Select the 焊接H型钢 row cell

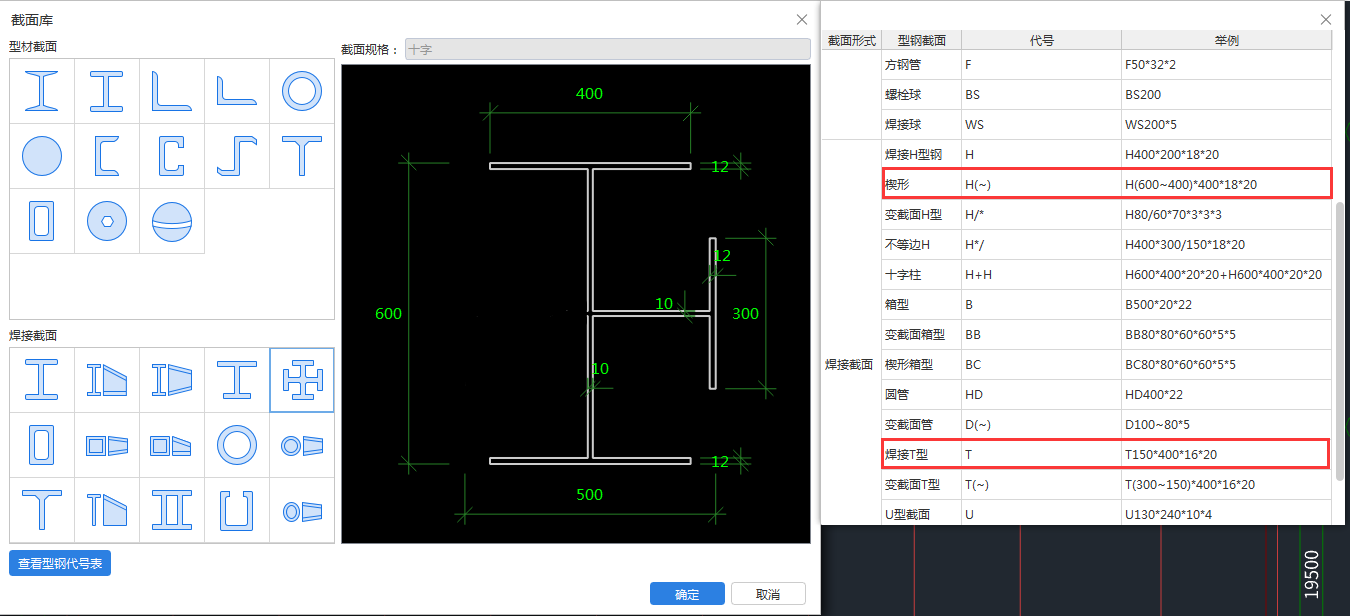pyautogui.click(x=921, y=155)
